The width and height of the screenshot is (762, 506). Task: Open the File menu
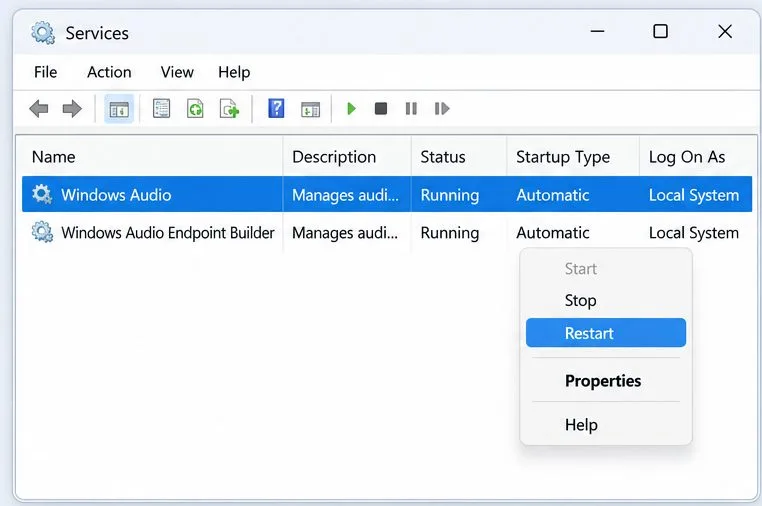(x=45, y=72)
